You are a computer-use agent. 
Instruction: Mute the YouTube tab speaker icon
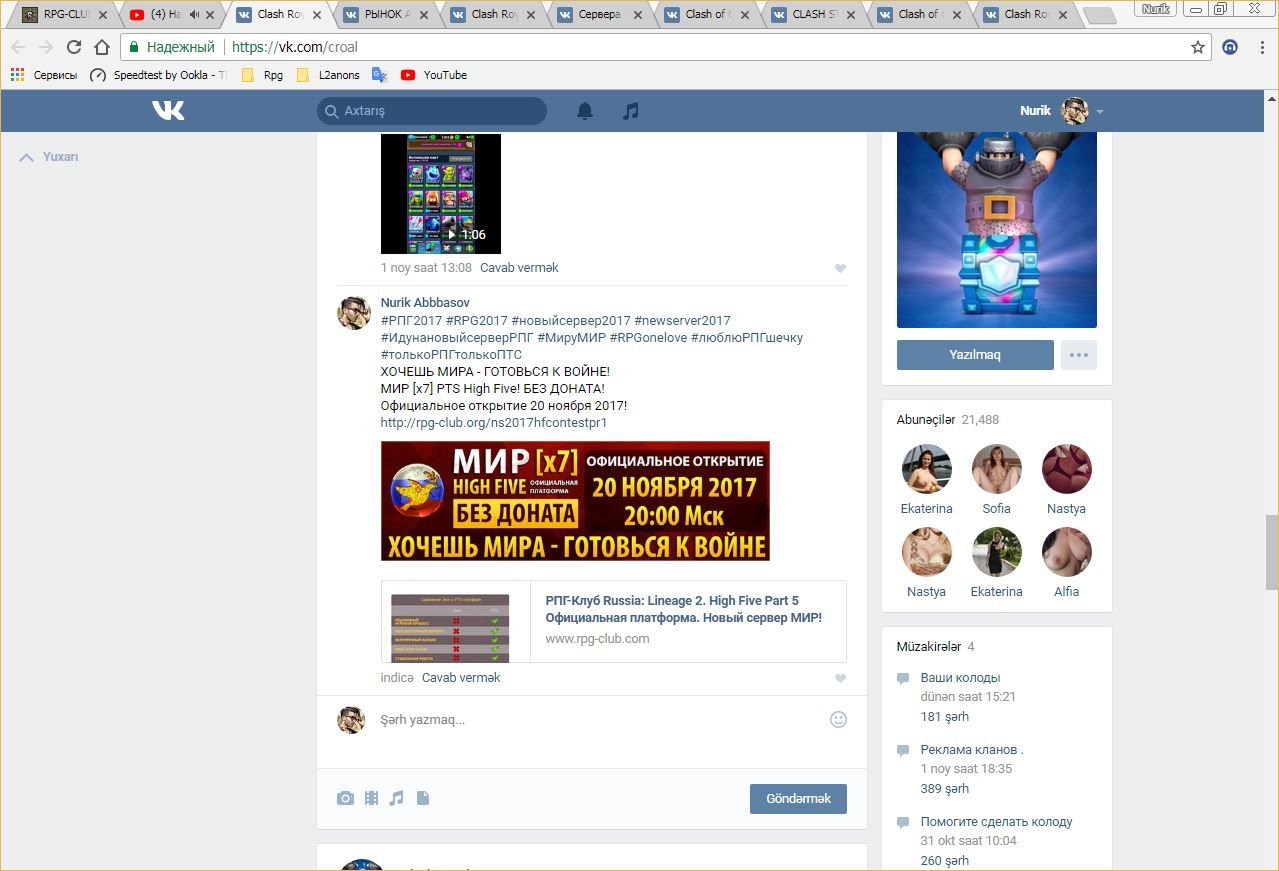coord(194,15)
